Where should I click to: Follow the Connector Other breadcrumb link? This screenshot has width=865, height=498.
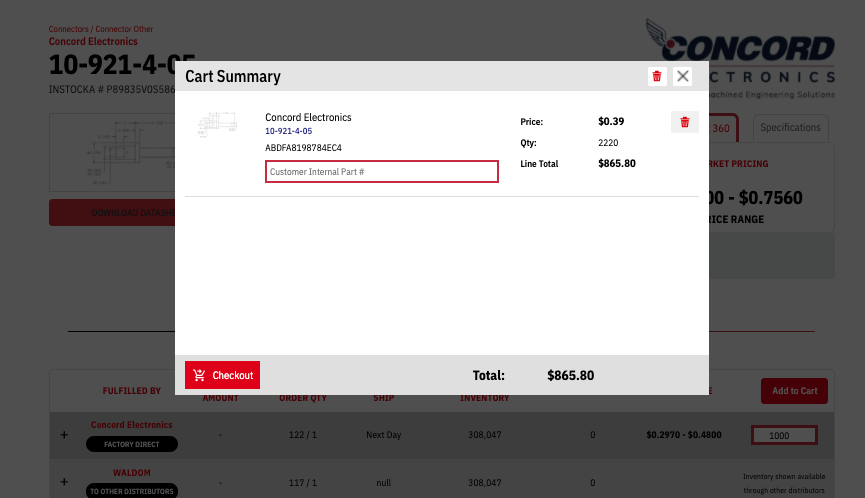click(124, 29)
